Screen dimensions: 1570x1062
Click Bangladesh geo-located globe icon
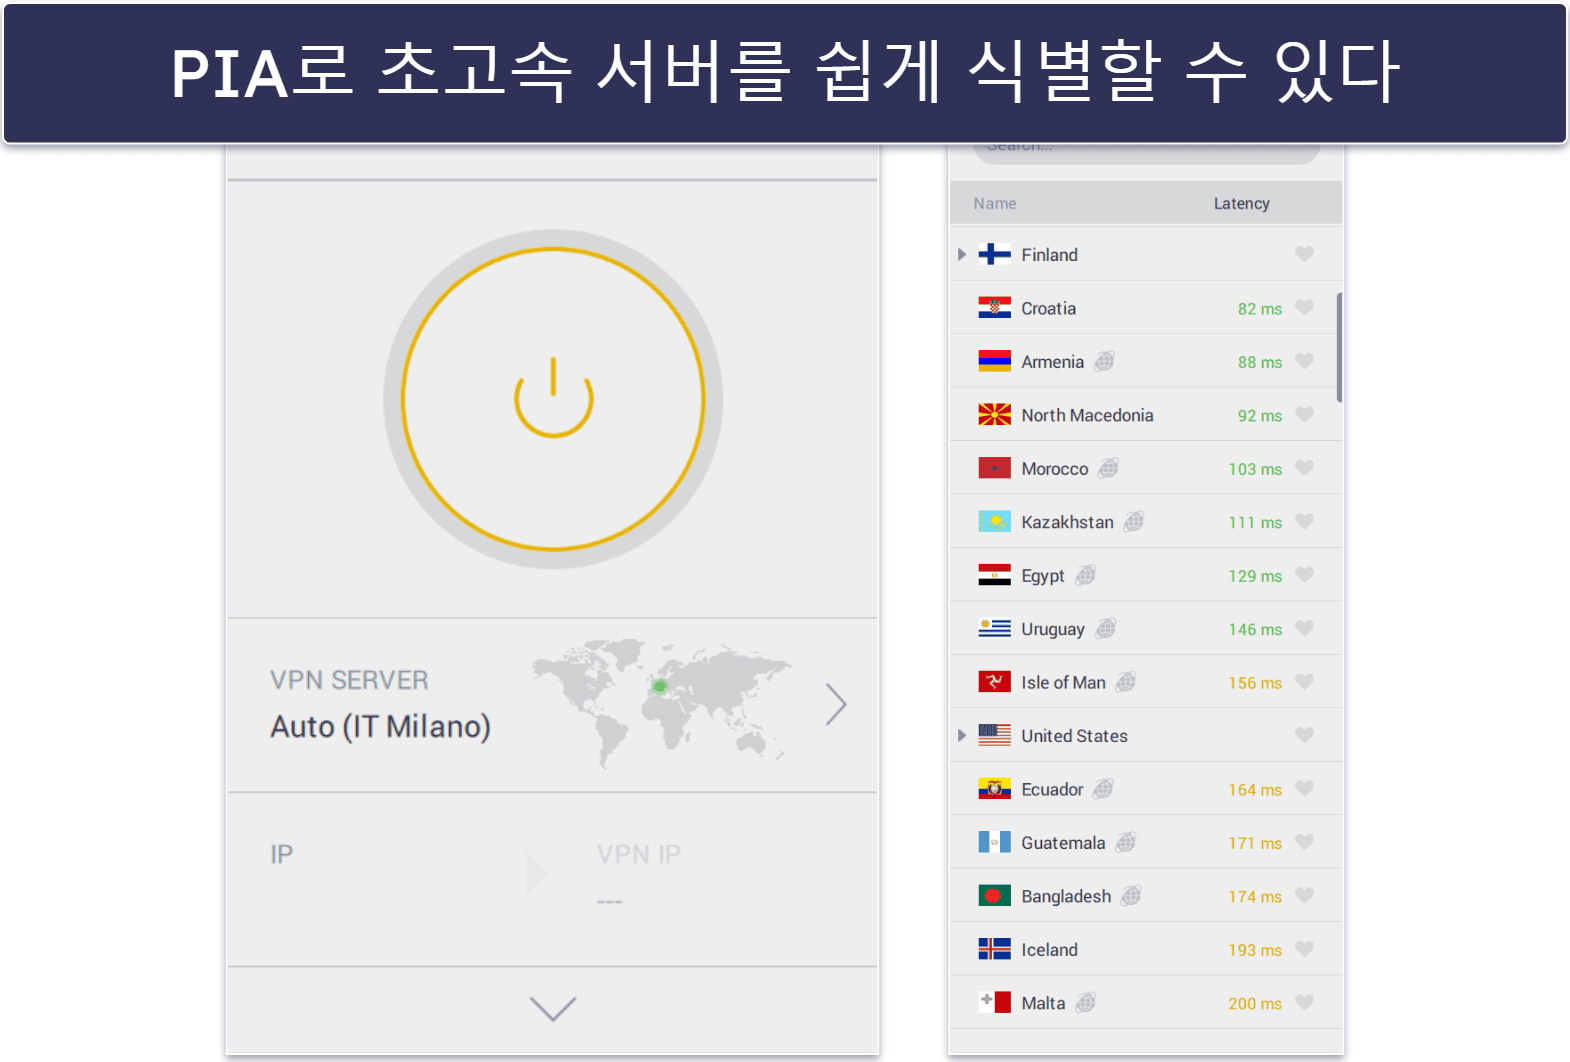1131,896
